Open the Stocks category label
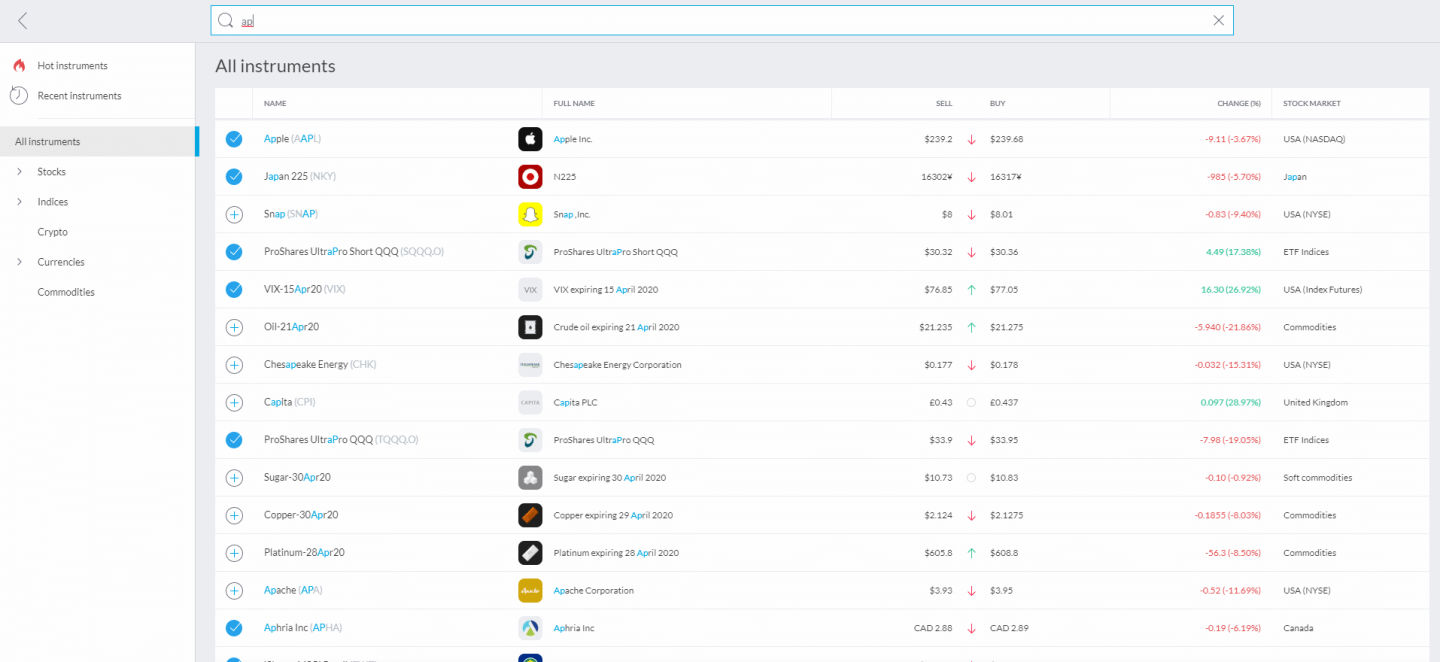Screen dimensions: 1440x662 pos(51,172)
